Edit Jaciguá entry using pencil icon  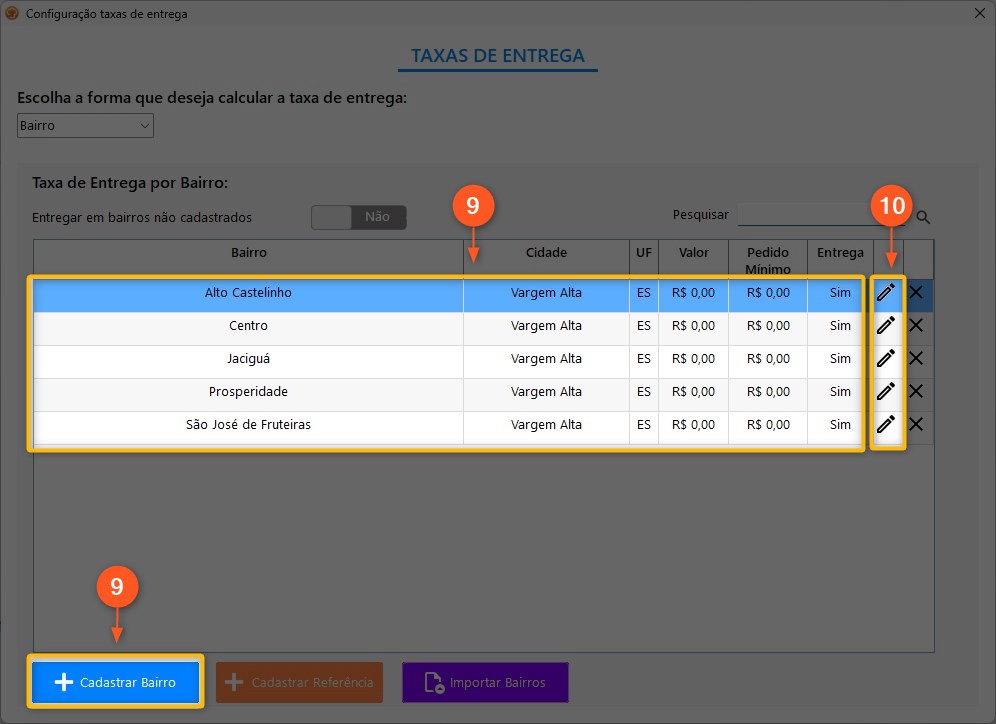[886, 358]
